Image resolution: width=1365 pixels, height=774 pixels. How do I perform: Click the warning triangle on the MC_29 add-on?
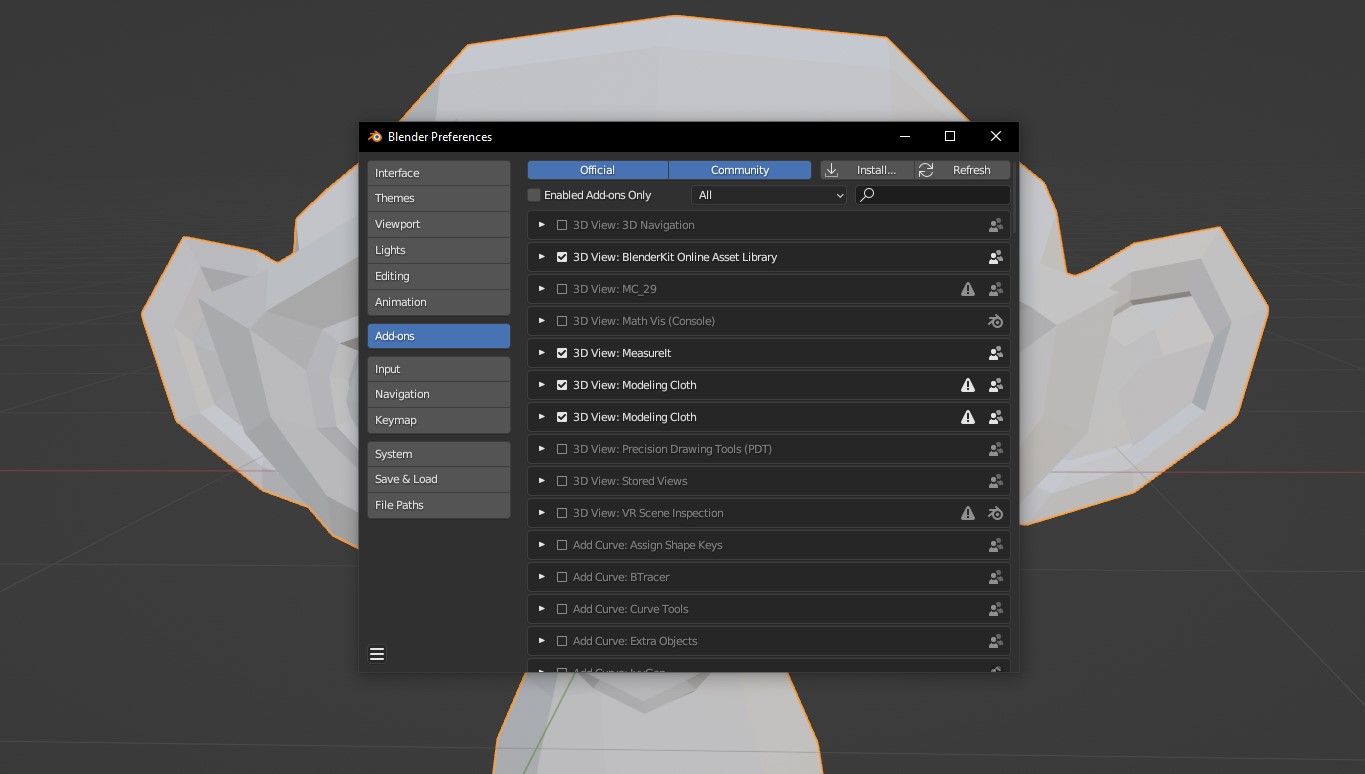coord(967,289)
